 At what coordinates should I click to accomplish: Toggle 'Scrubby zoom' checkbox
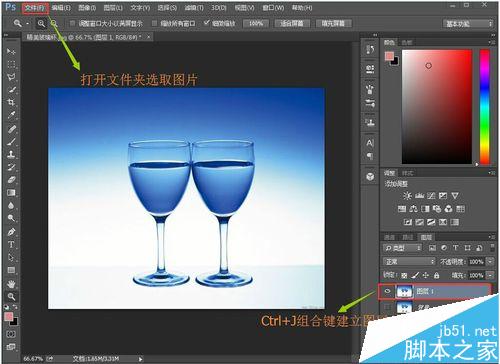pos(206,23)
